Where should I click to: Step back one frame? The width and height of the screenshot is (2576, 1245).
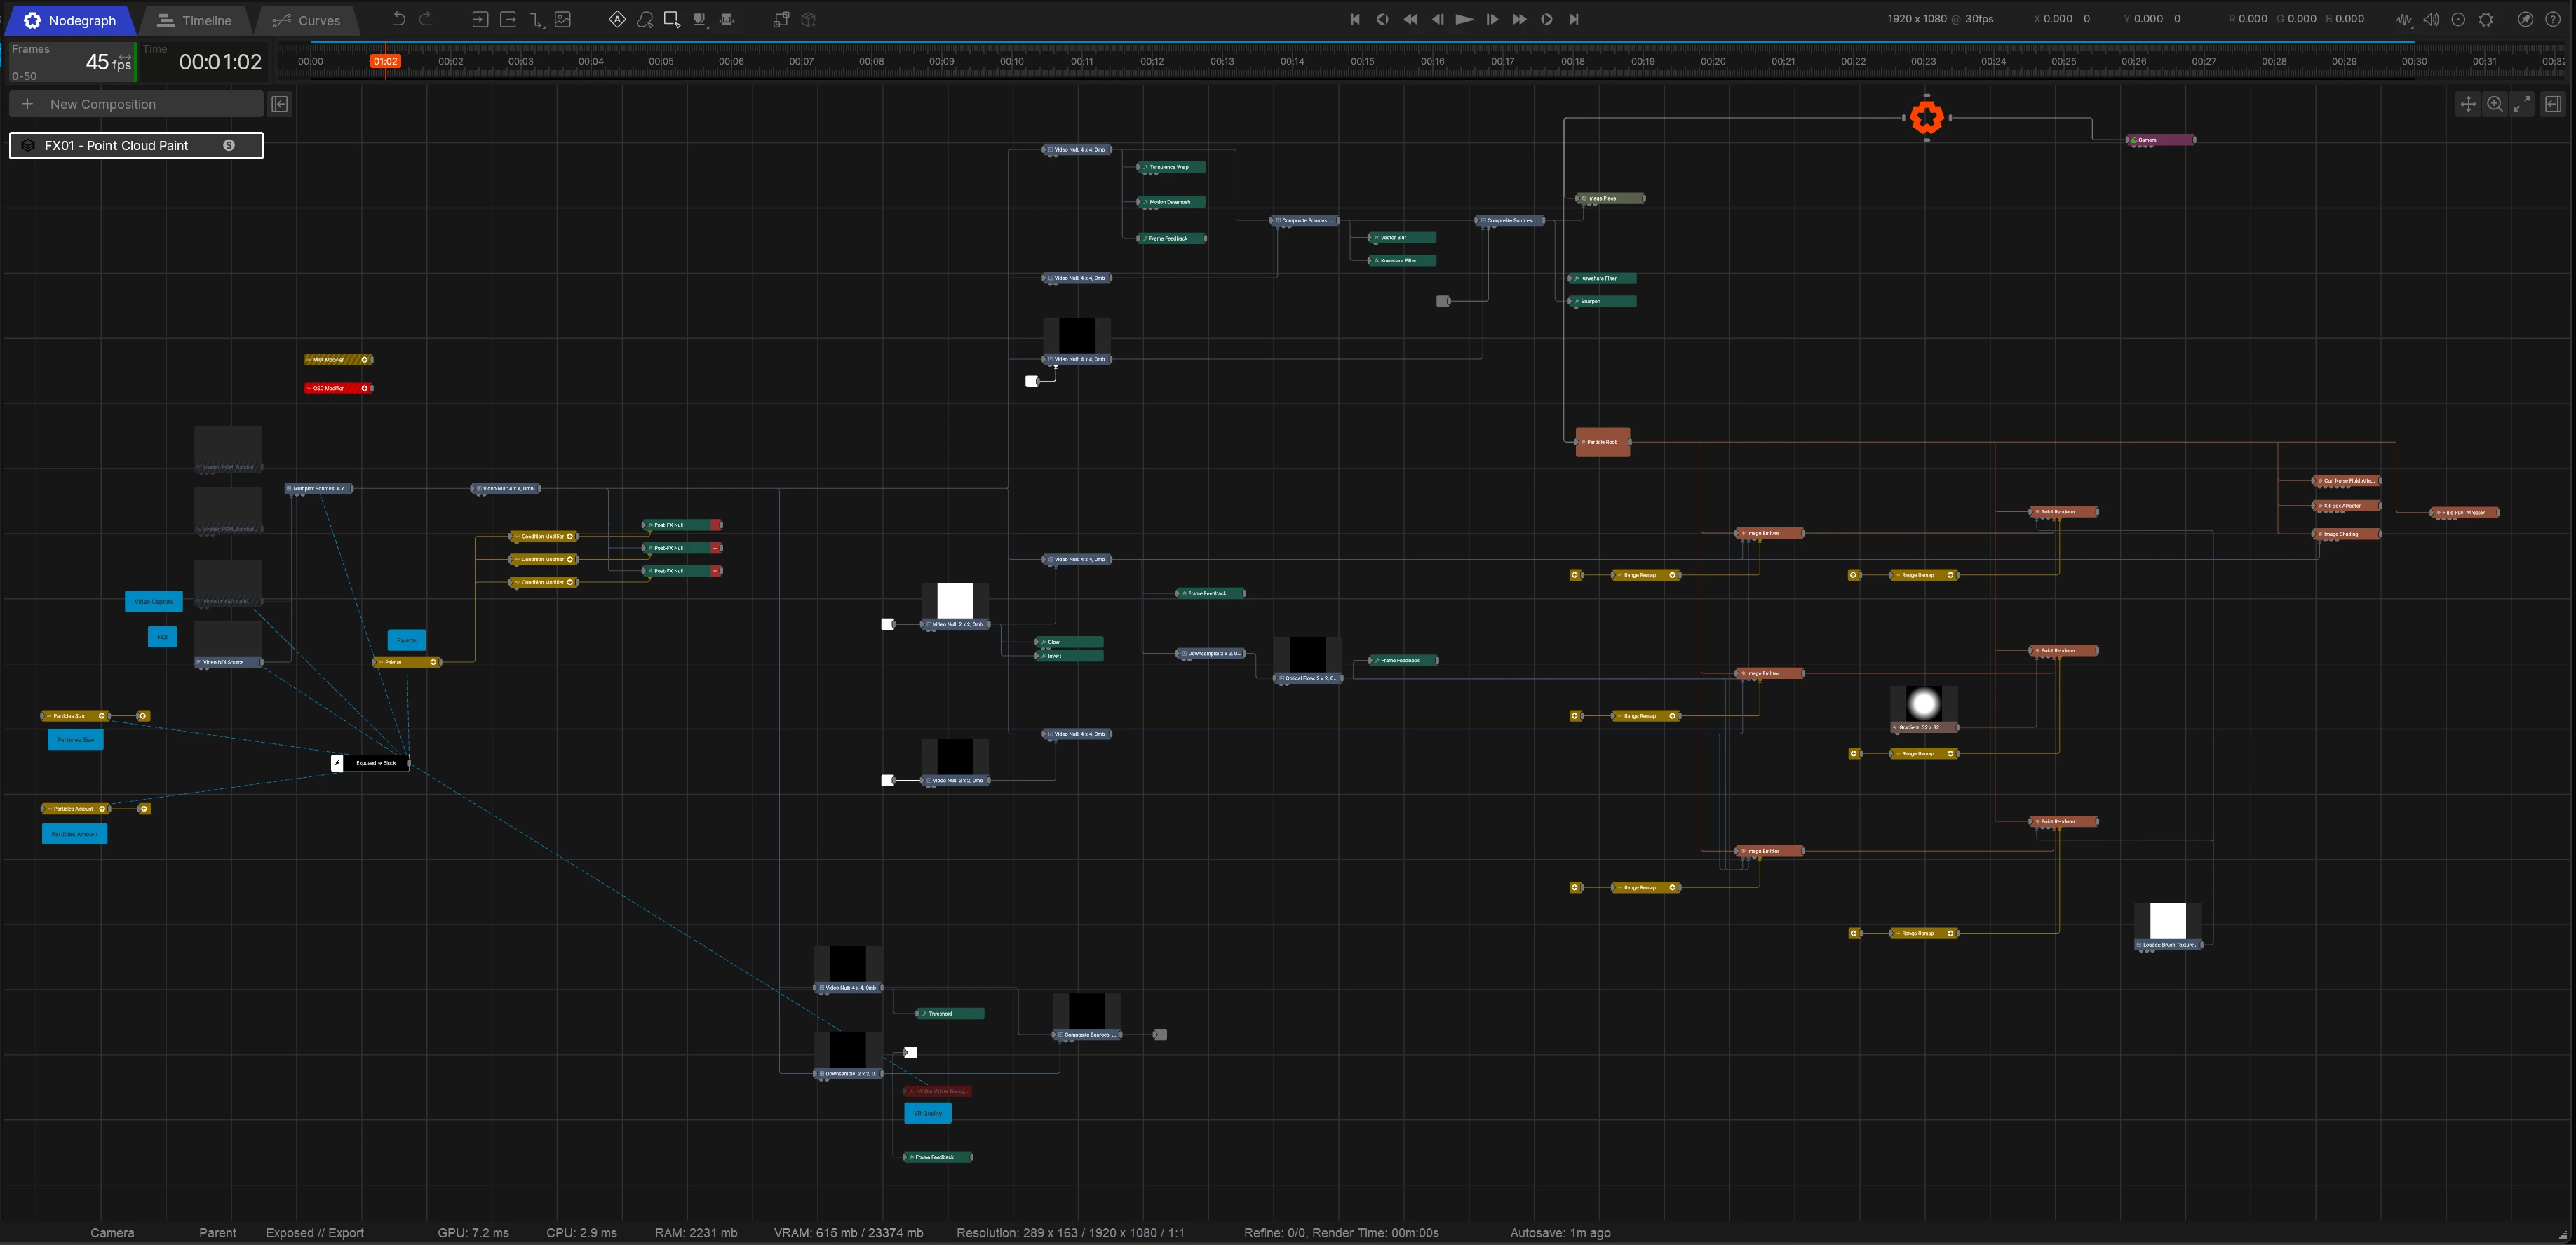[x=1438, y=19]
